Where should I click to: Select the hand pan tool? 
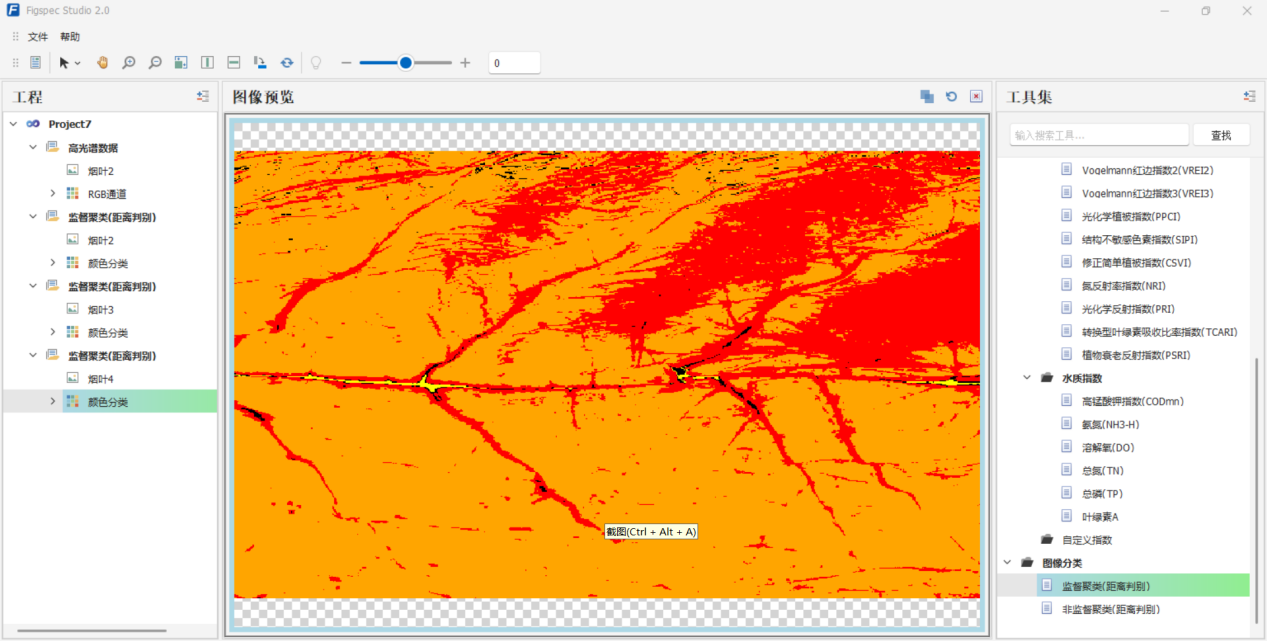pos(102,63)
